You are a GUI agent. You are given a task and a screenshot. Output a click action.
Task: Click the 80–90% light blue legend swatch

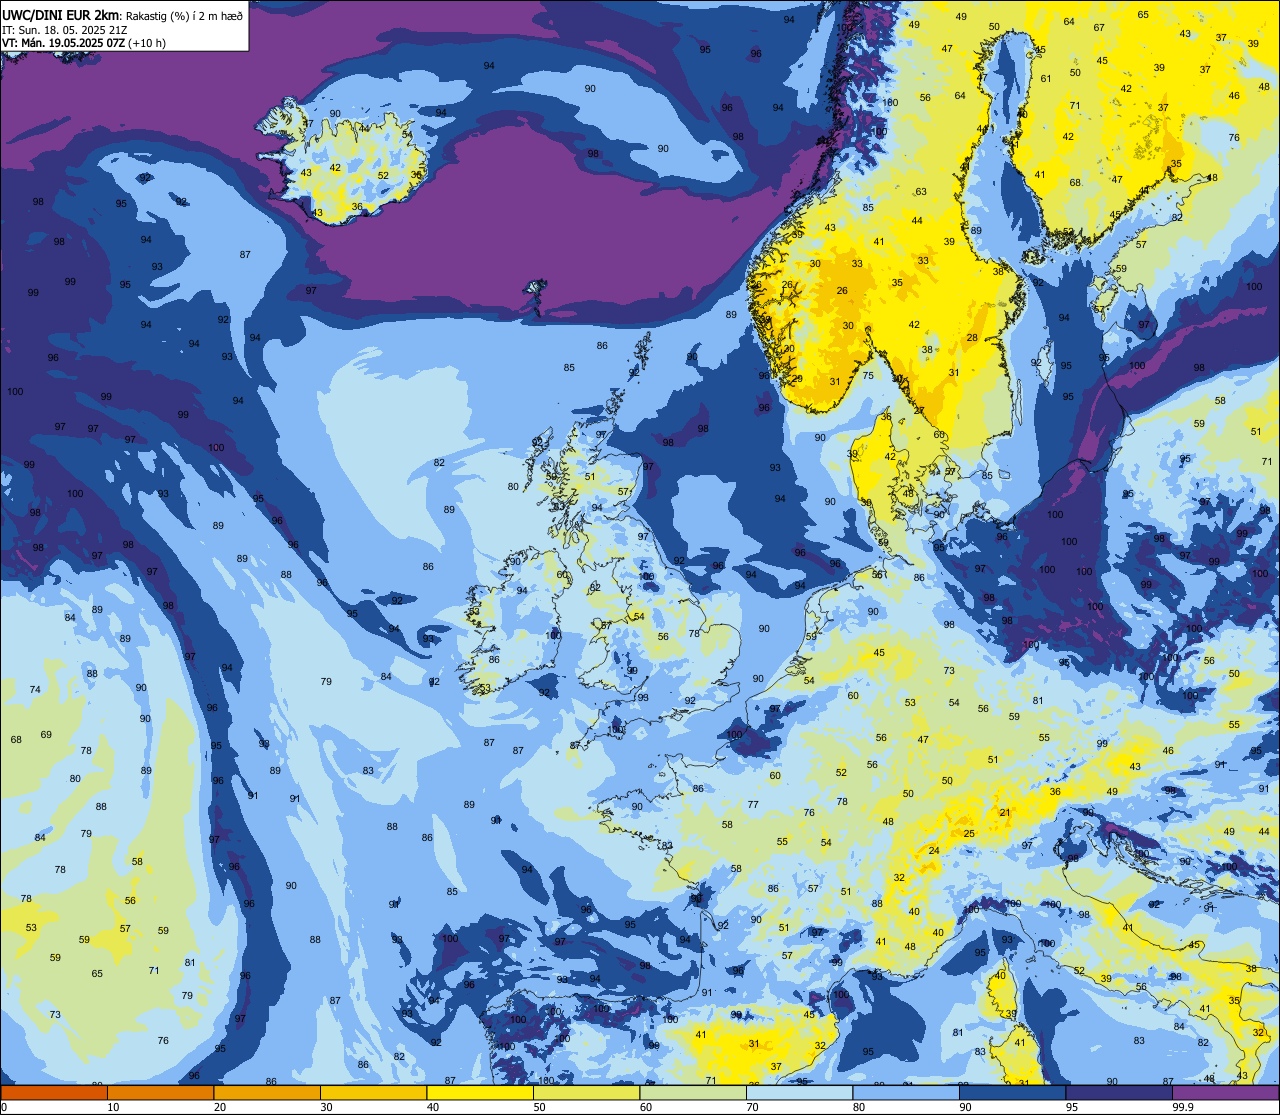click(906, 1093)
